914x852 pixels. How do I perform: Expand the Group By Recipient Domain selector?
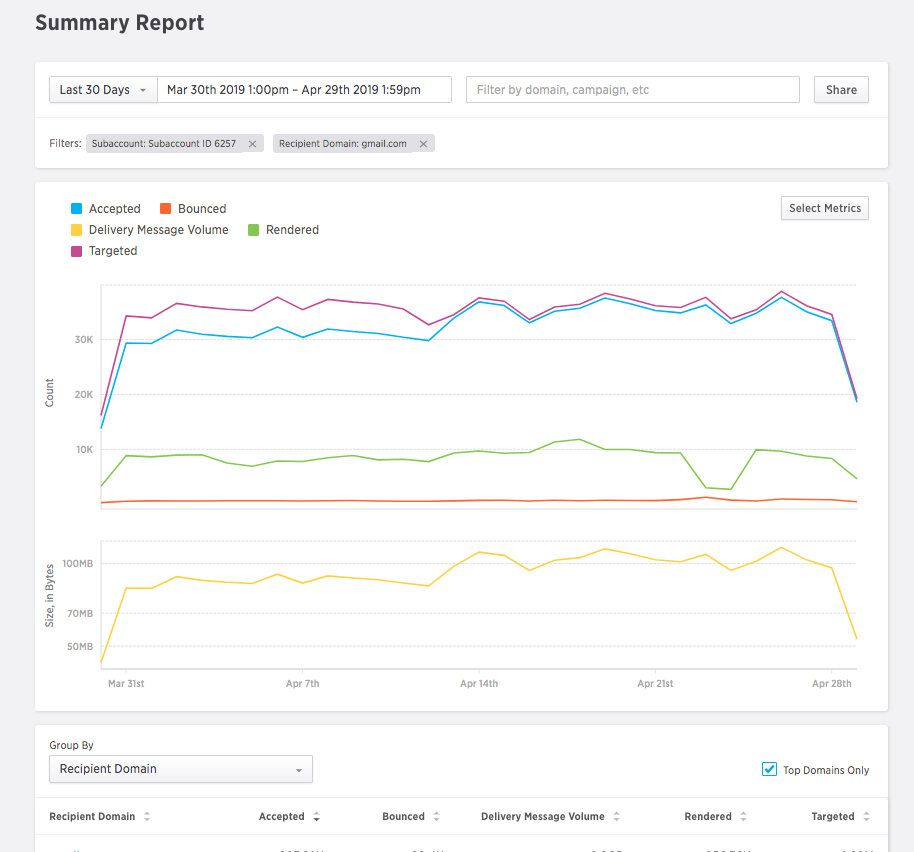tap(180, 769)
